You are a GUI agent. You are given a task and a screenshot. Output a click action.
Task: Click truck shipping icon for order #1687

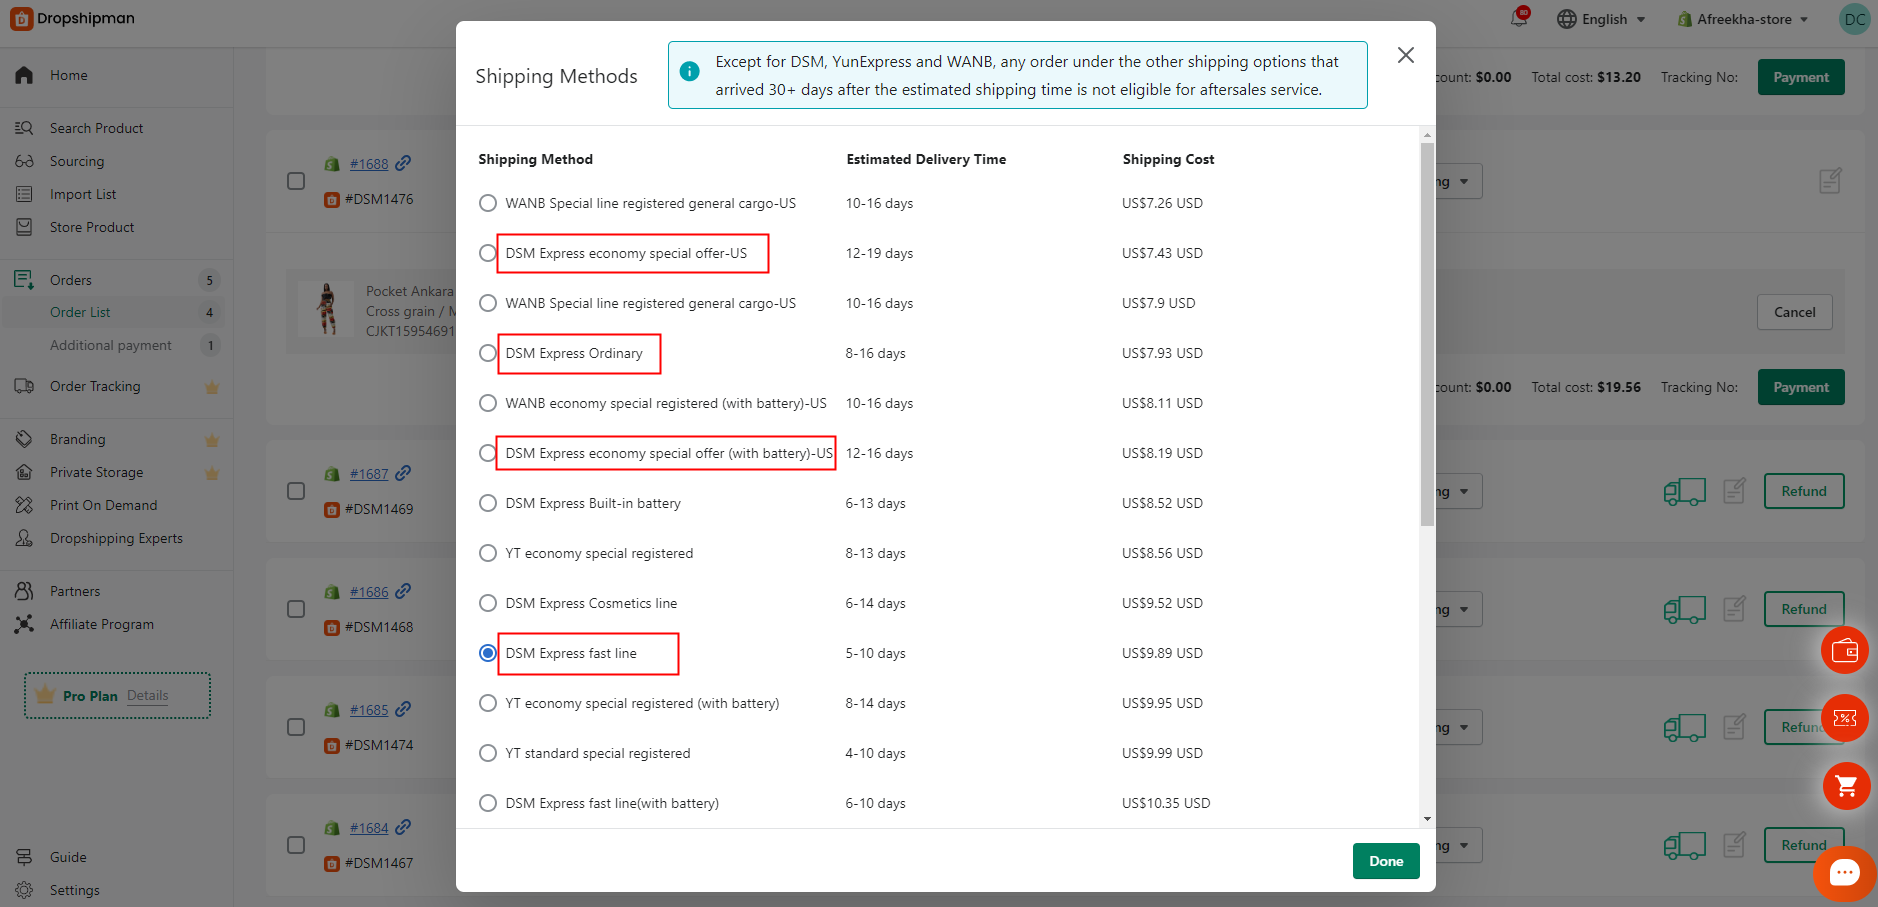point(1684,491)
